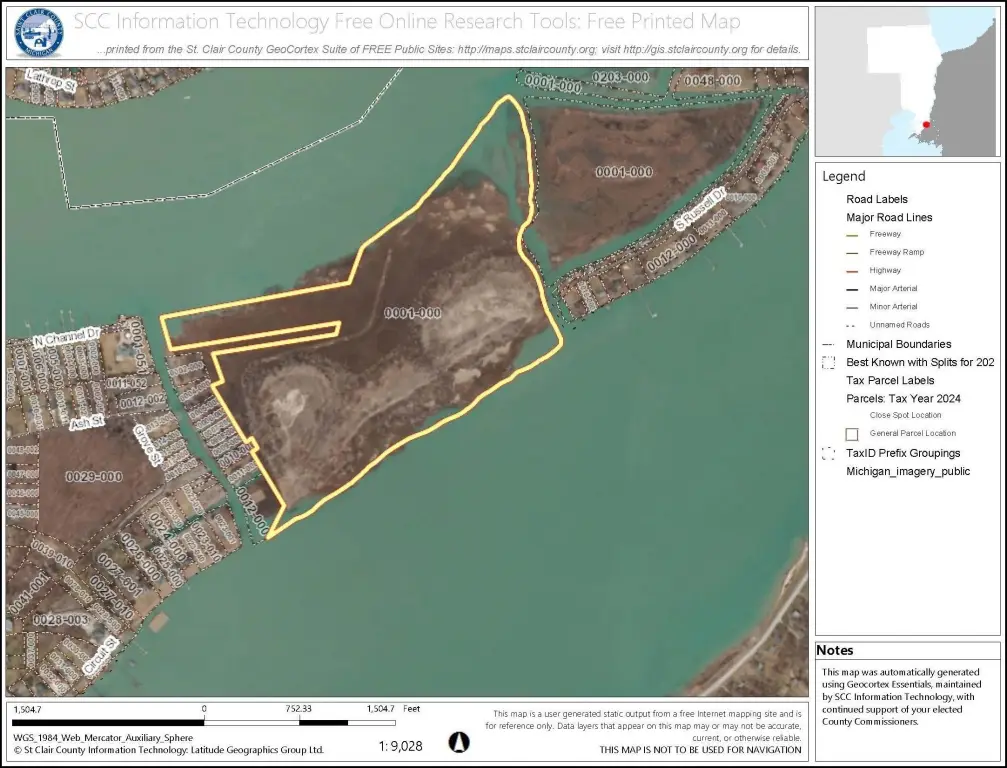1007x768 pixels.
Task: Click the Highway line symbol in legend
Action: pyautogui.click(x=852, y=270)
